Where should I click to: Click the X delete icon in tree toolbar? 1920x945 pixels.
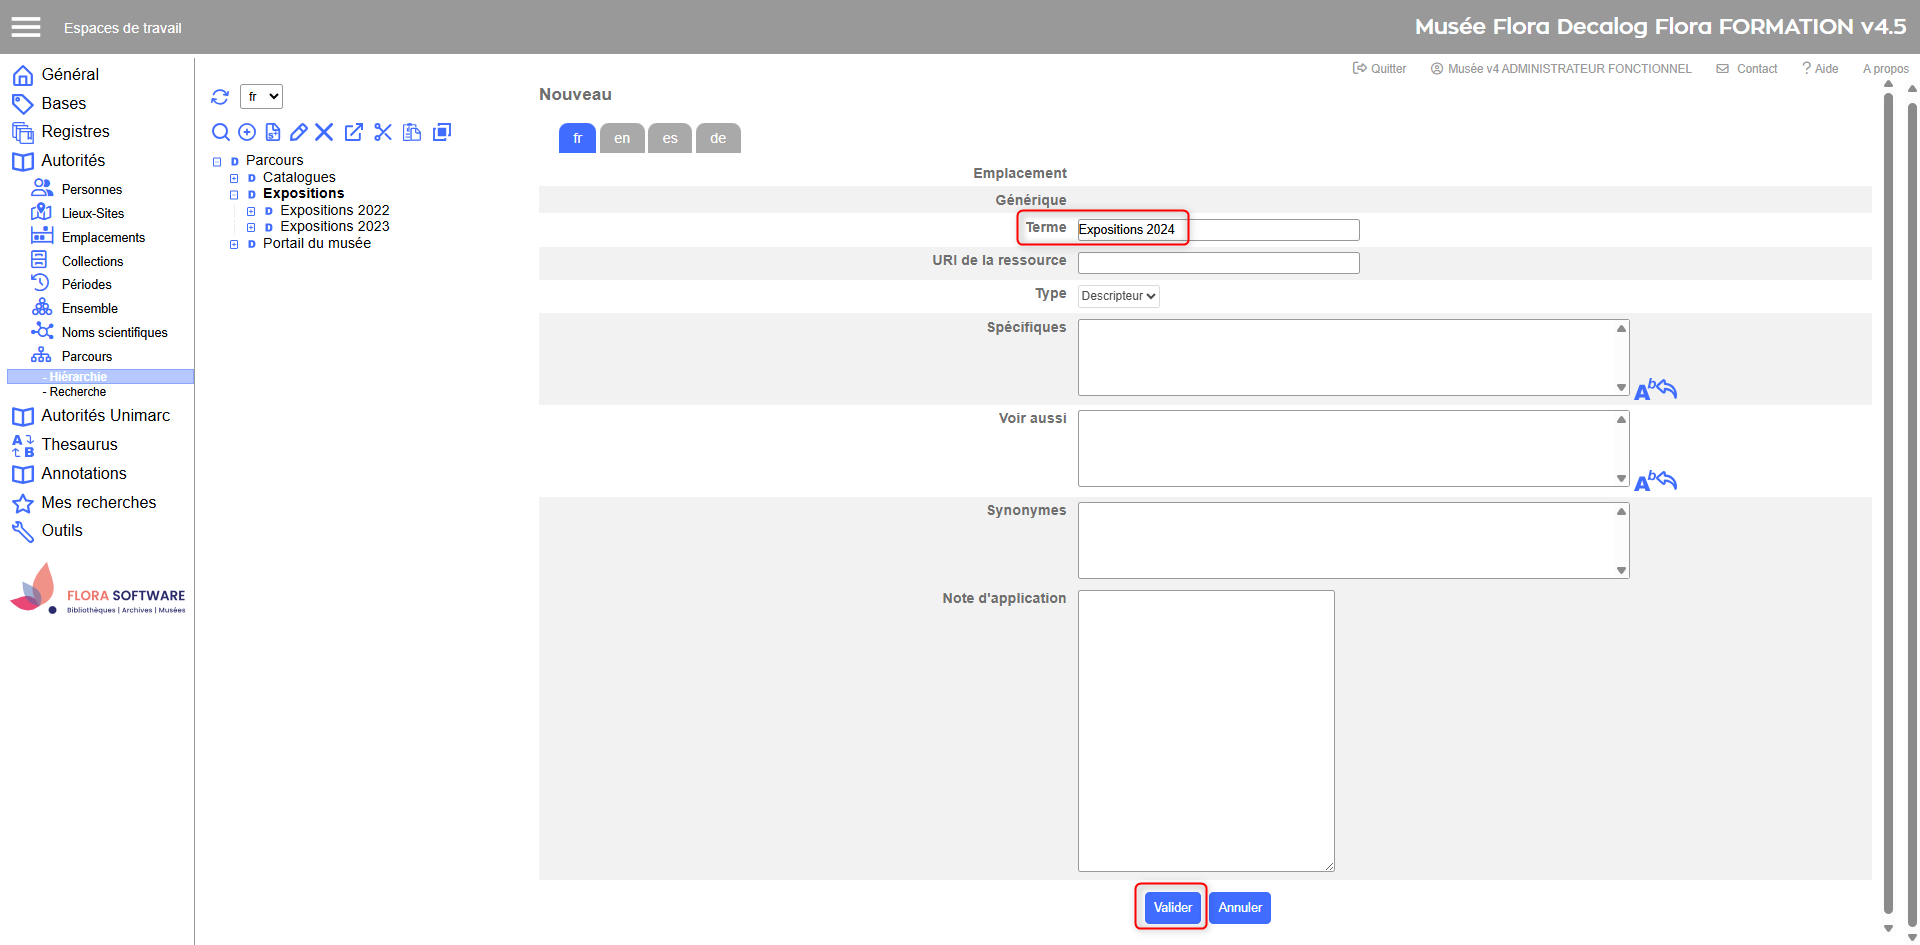(324, 132)
